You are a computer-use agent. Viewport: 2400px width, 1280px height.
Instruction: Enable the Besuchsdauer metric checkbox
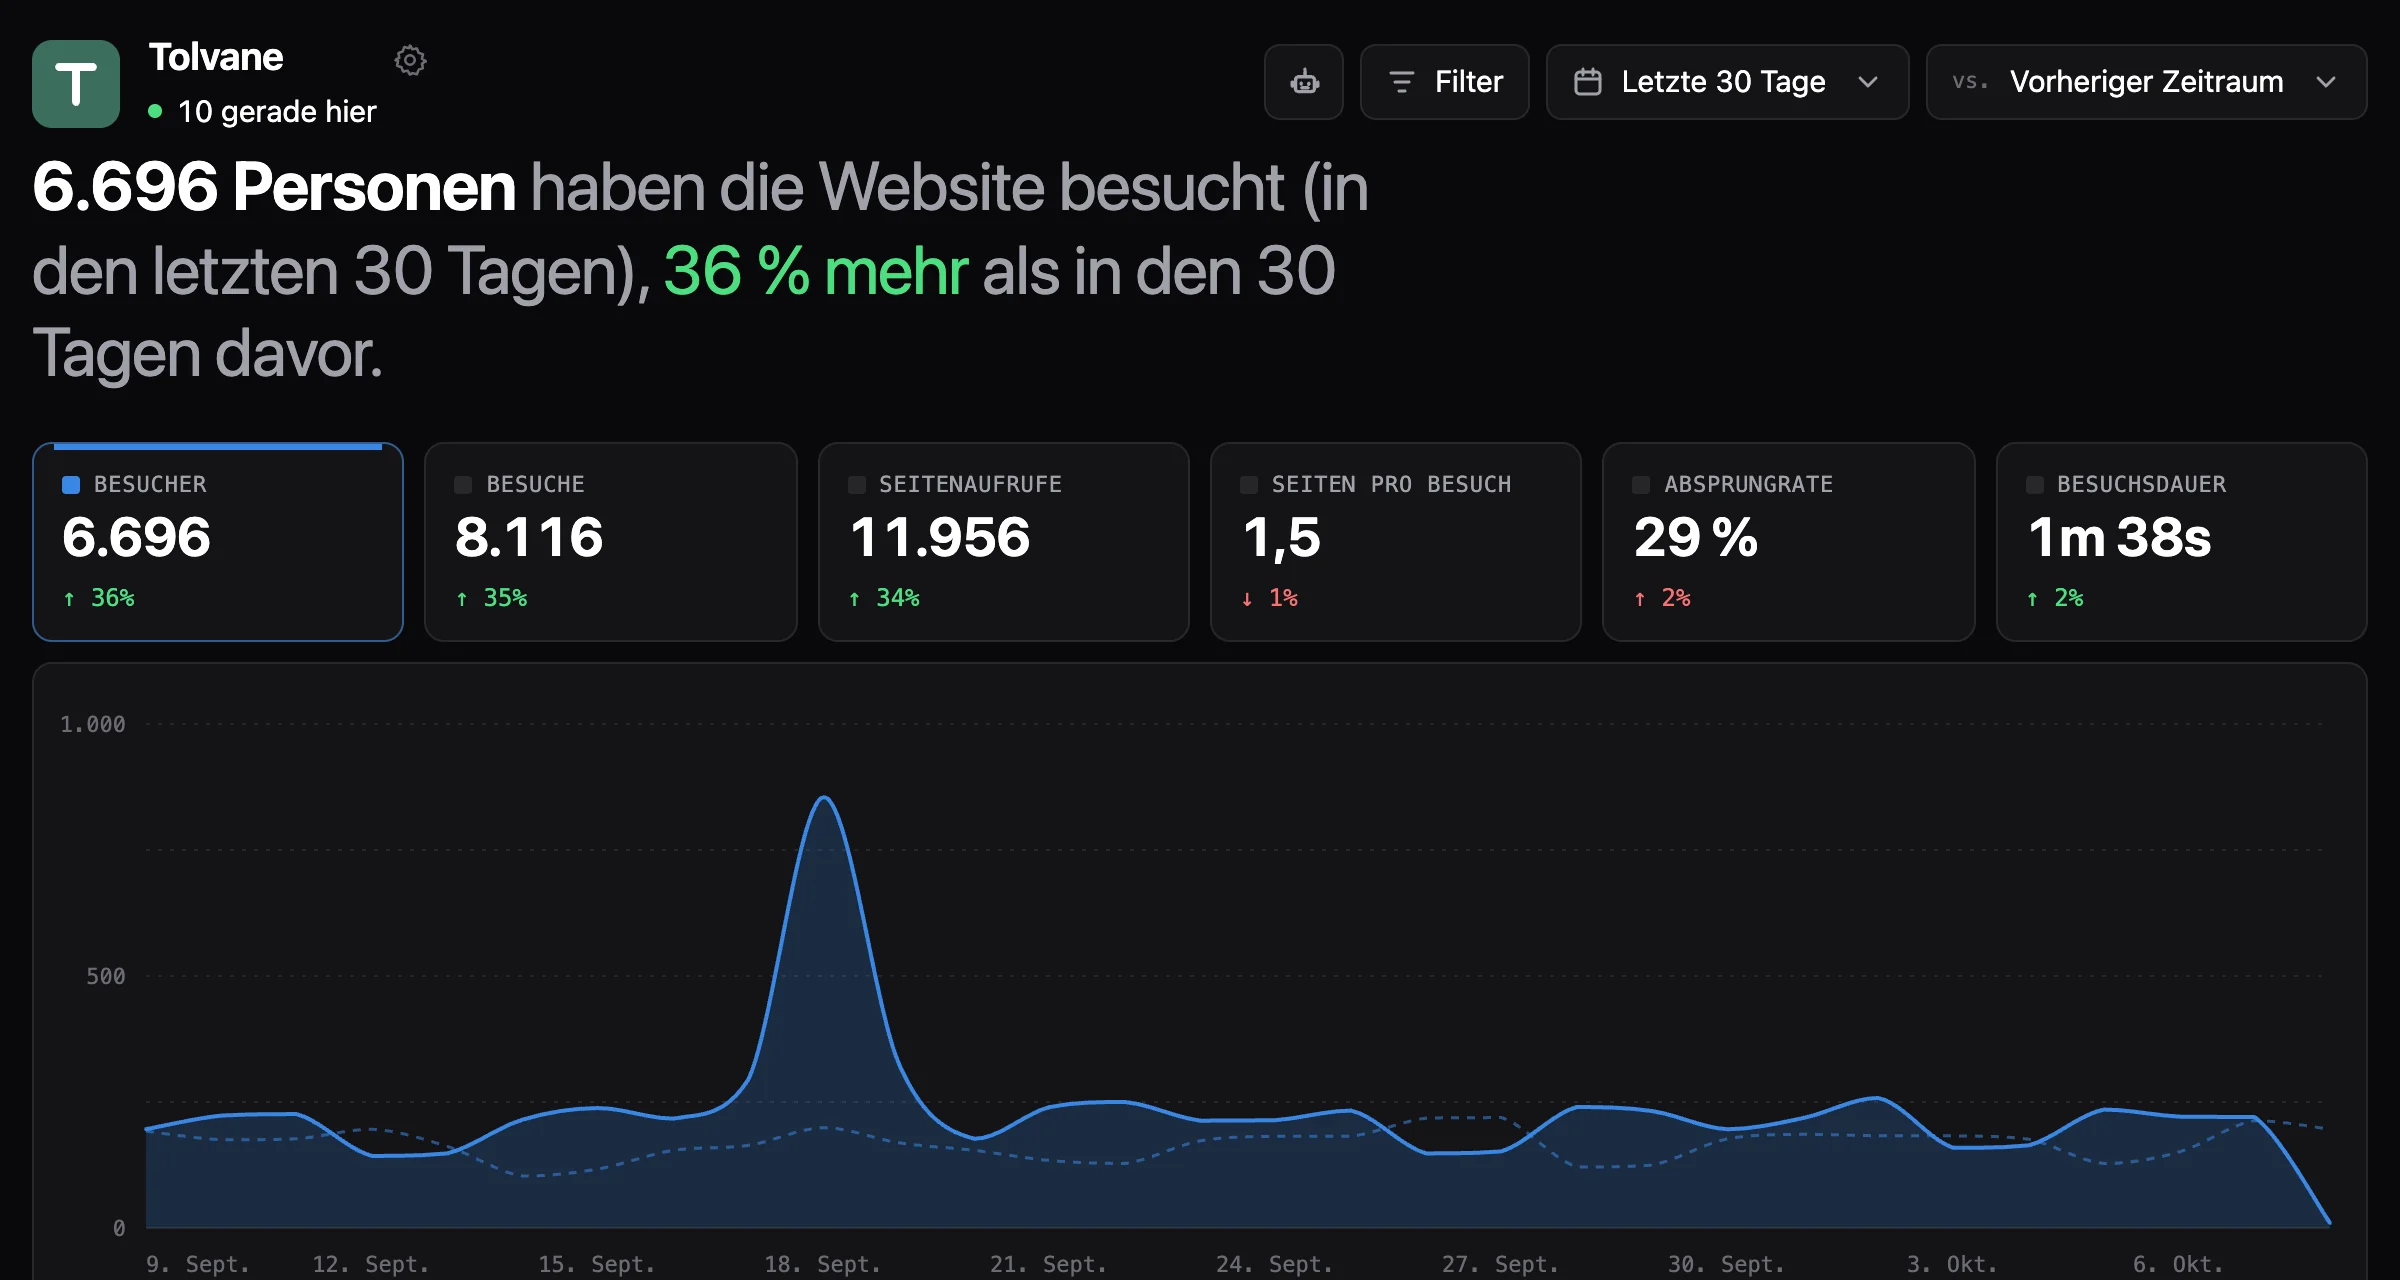tap(2035, 485)
